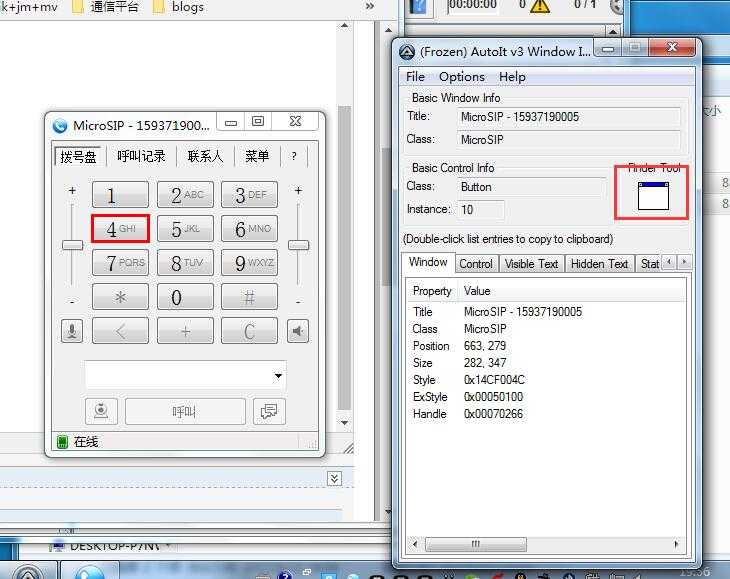The image size is (730, 579).
Task: Open the AutoIt File menu
Action: click(415, 77)
